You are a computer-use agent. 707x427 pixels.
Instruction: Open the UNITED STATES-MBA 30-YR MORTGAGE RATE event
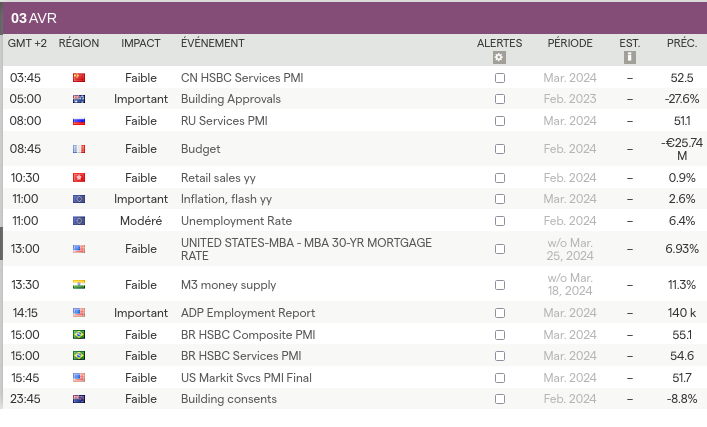306,249
